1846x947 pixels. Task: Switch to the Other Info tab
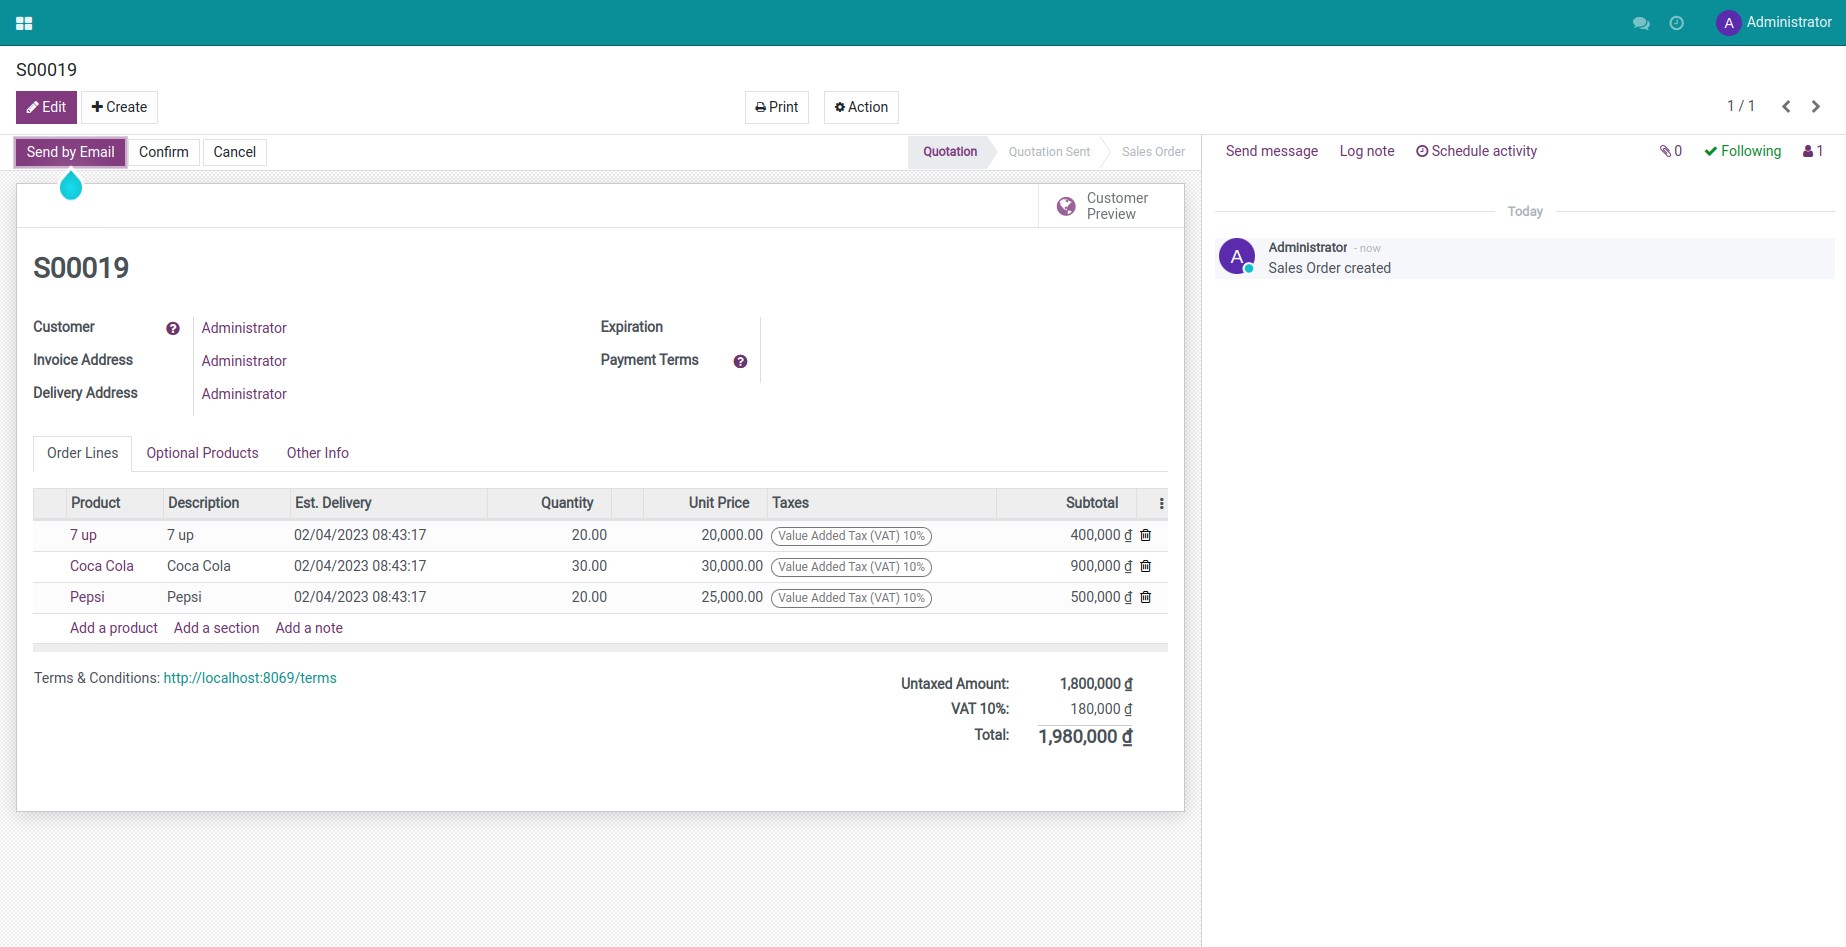coord(317,453)
